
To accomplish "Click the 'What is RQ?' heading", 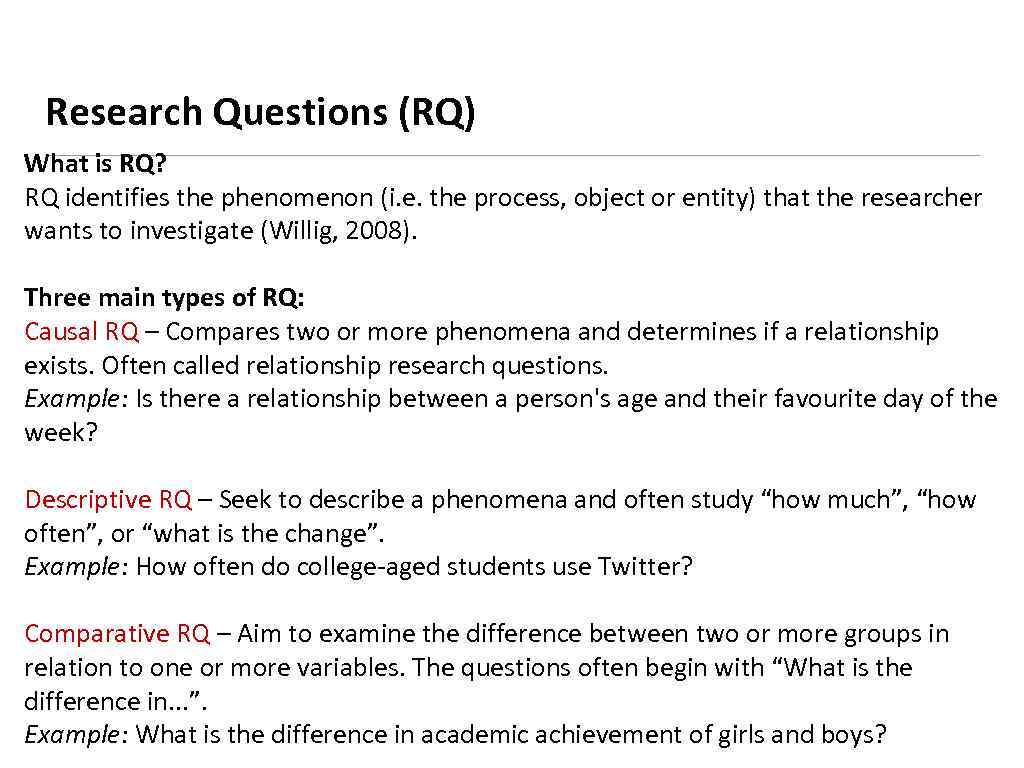I will click(x=95, y=163).
